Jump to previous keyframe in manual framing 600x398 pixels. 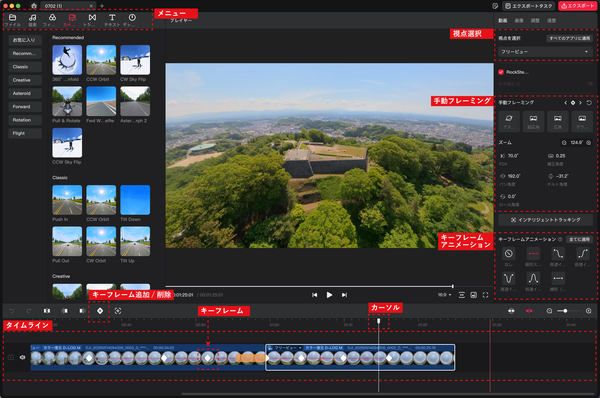(566, 103)
